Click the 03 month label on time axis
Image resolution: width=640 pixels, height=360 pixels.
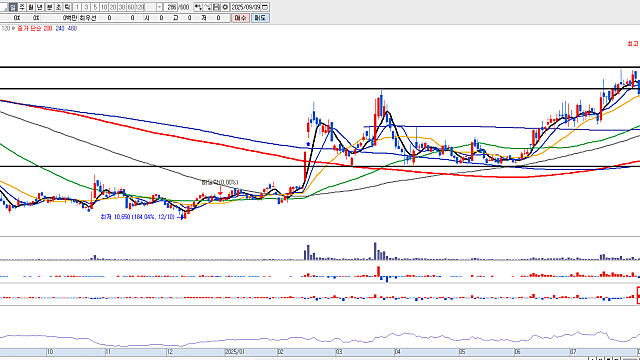pyautogui.click(x=339, y=352)
